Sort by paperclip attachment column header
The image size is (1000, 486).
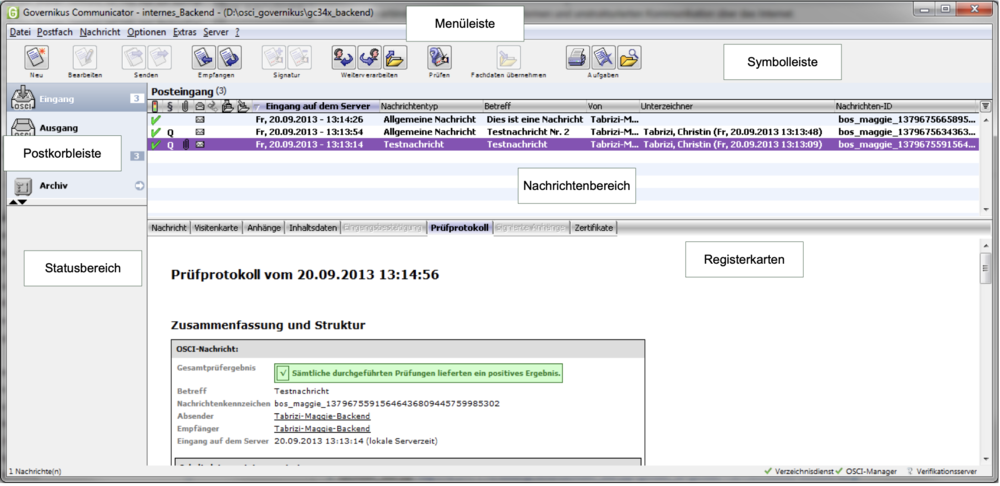coord(186,106)
